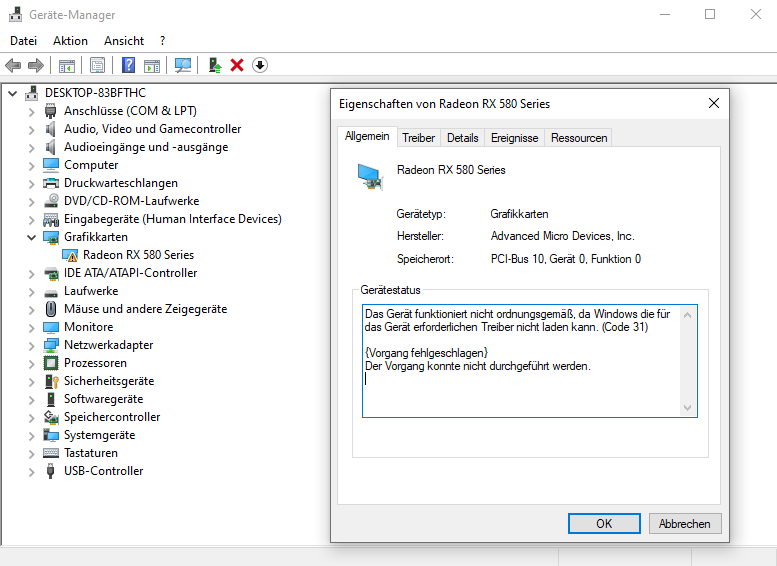Click the Netzwerkadapter icon
This screenshot has width=777, height=566.
pyautogui.click(x=51, y=345)
